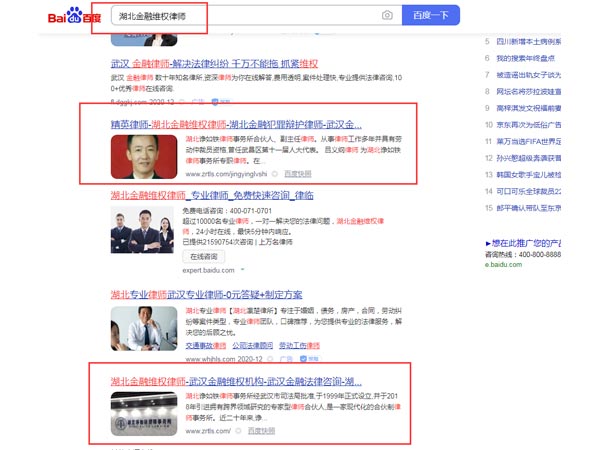Click the 公司法律顾问 sub-link
Screen dimensions: 600x450
tap(252, 345)
